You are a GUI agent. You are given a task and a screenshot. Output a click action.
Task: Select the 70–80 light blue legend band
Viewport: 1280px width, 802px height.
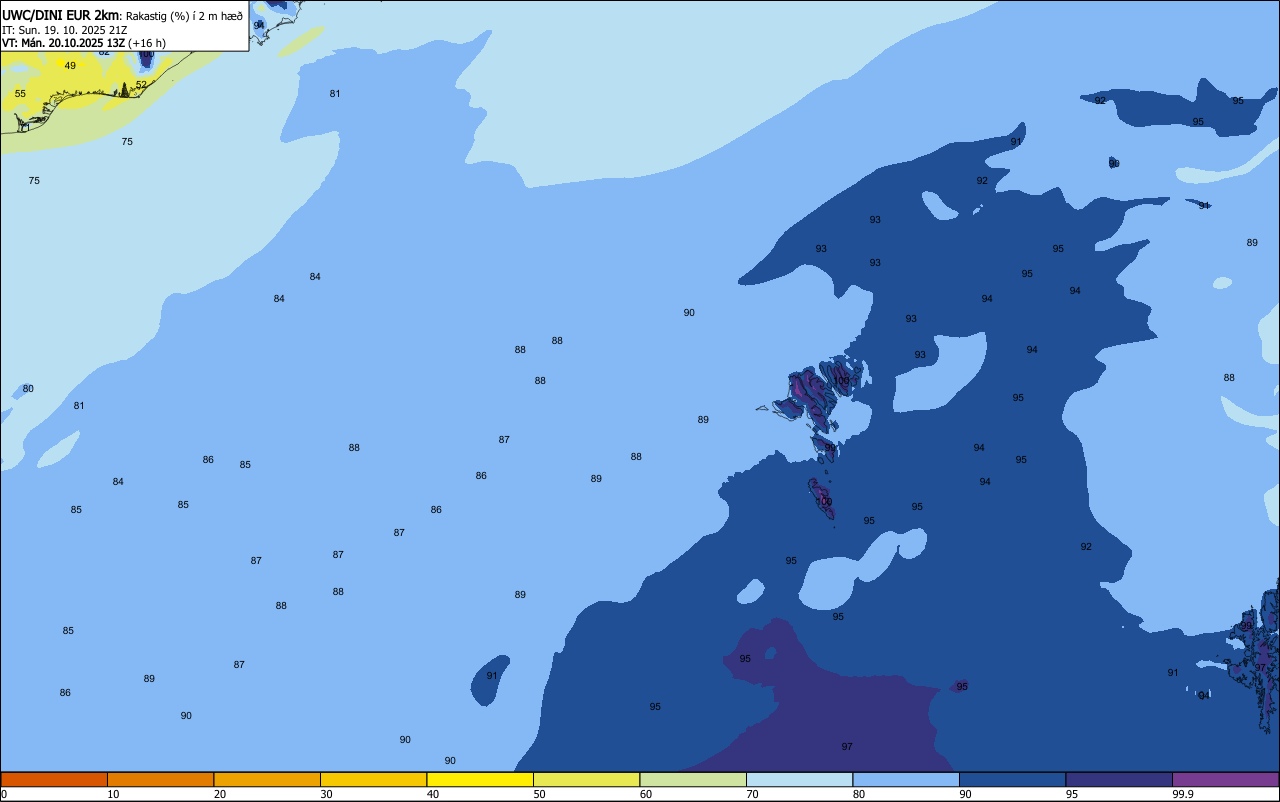[799, 779]
